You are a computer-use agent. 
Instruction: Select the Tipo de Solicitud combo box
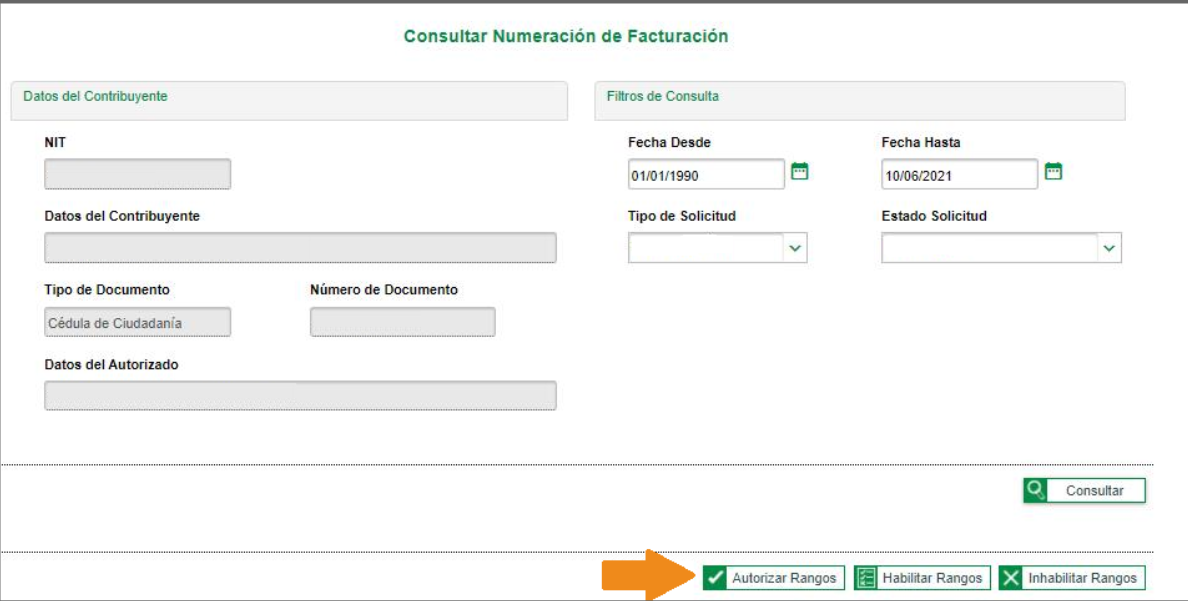(706, 248)
